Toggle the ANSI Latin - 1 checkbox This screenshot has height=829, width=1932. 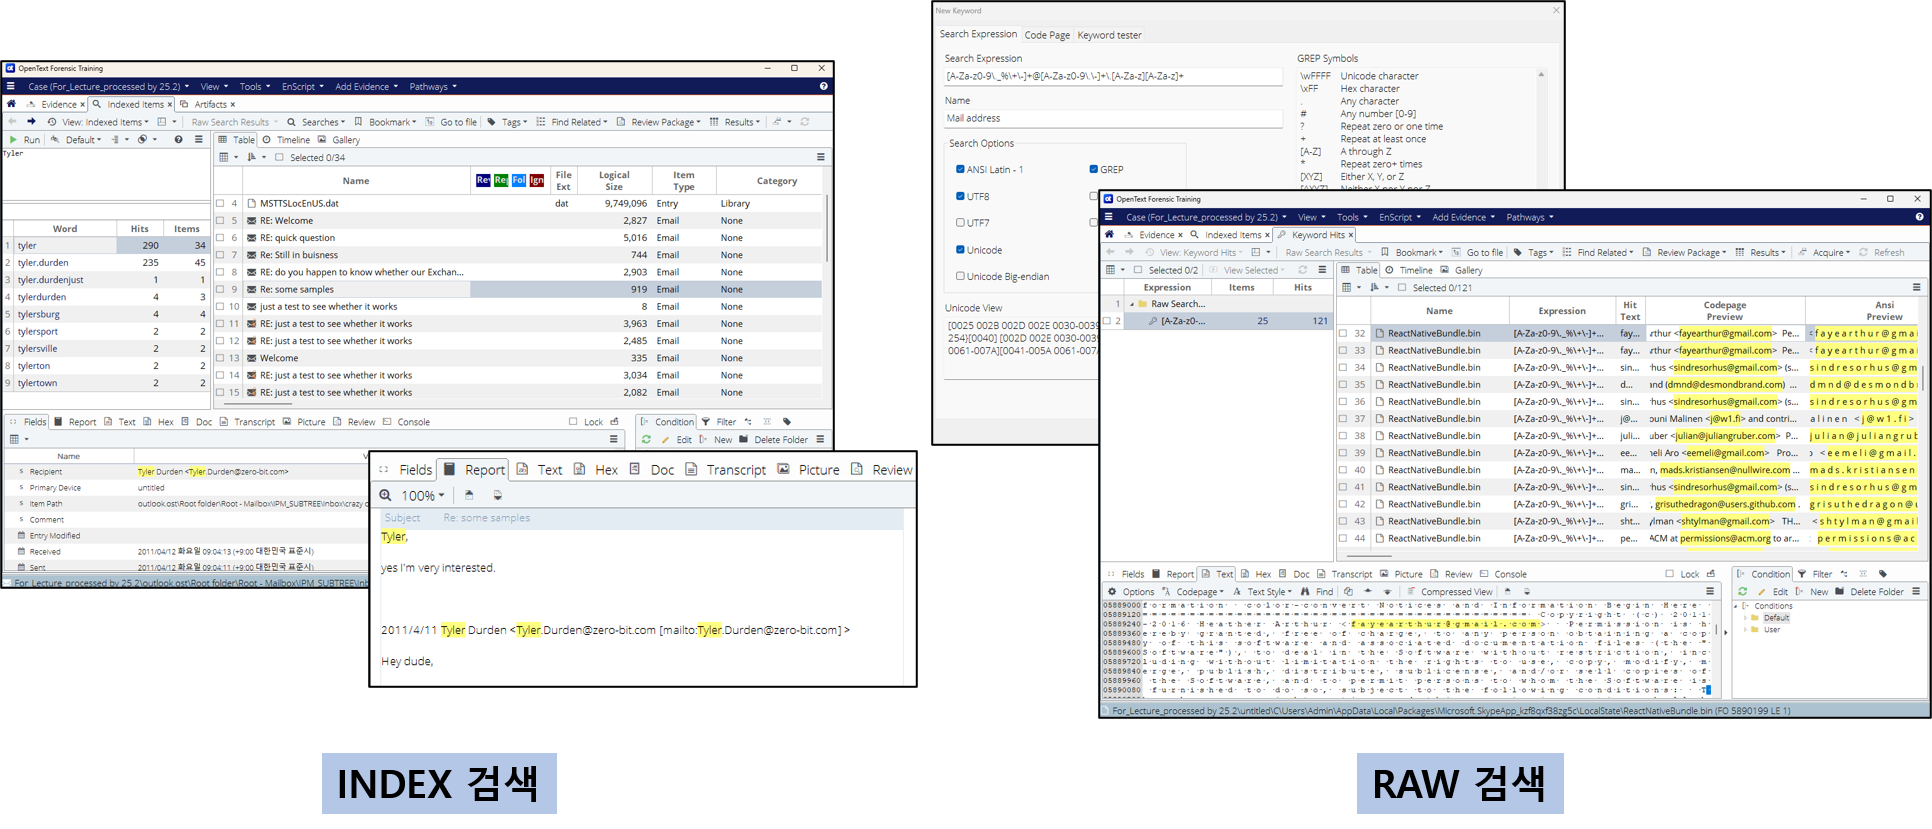click(960, 170)
